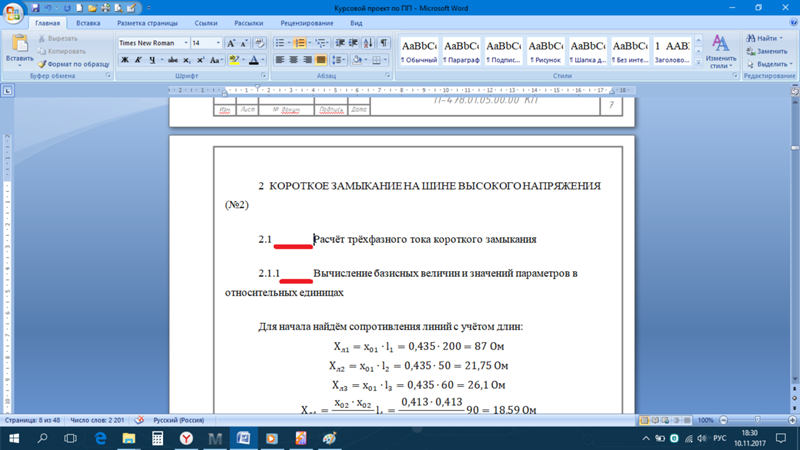Redo using the repeat arrow icon
Viewport: 800px width, 450px height.
[x=67, y=8]
